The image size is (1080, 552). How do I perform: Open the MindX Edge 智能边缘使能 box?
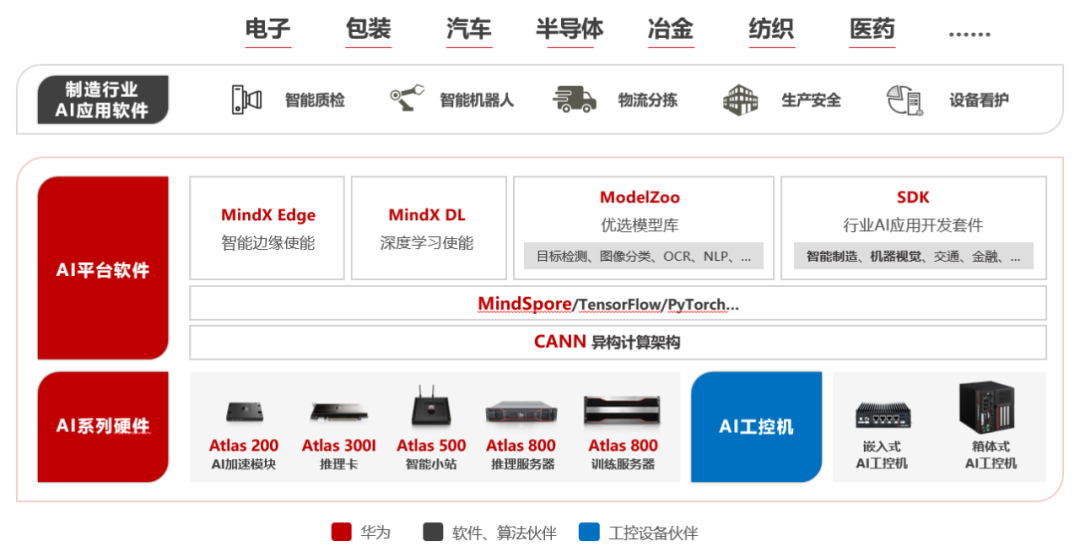point(267,228)
